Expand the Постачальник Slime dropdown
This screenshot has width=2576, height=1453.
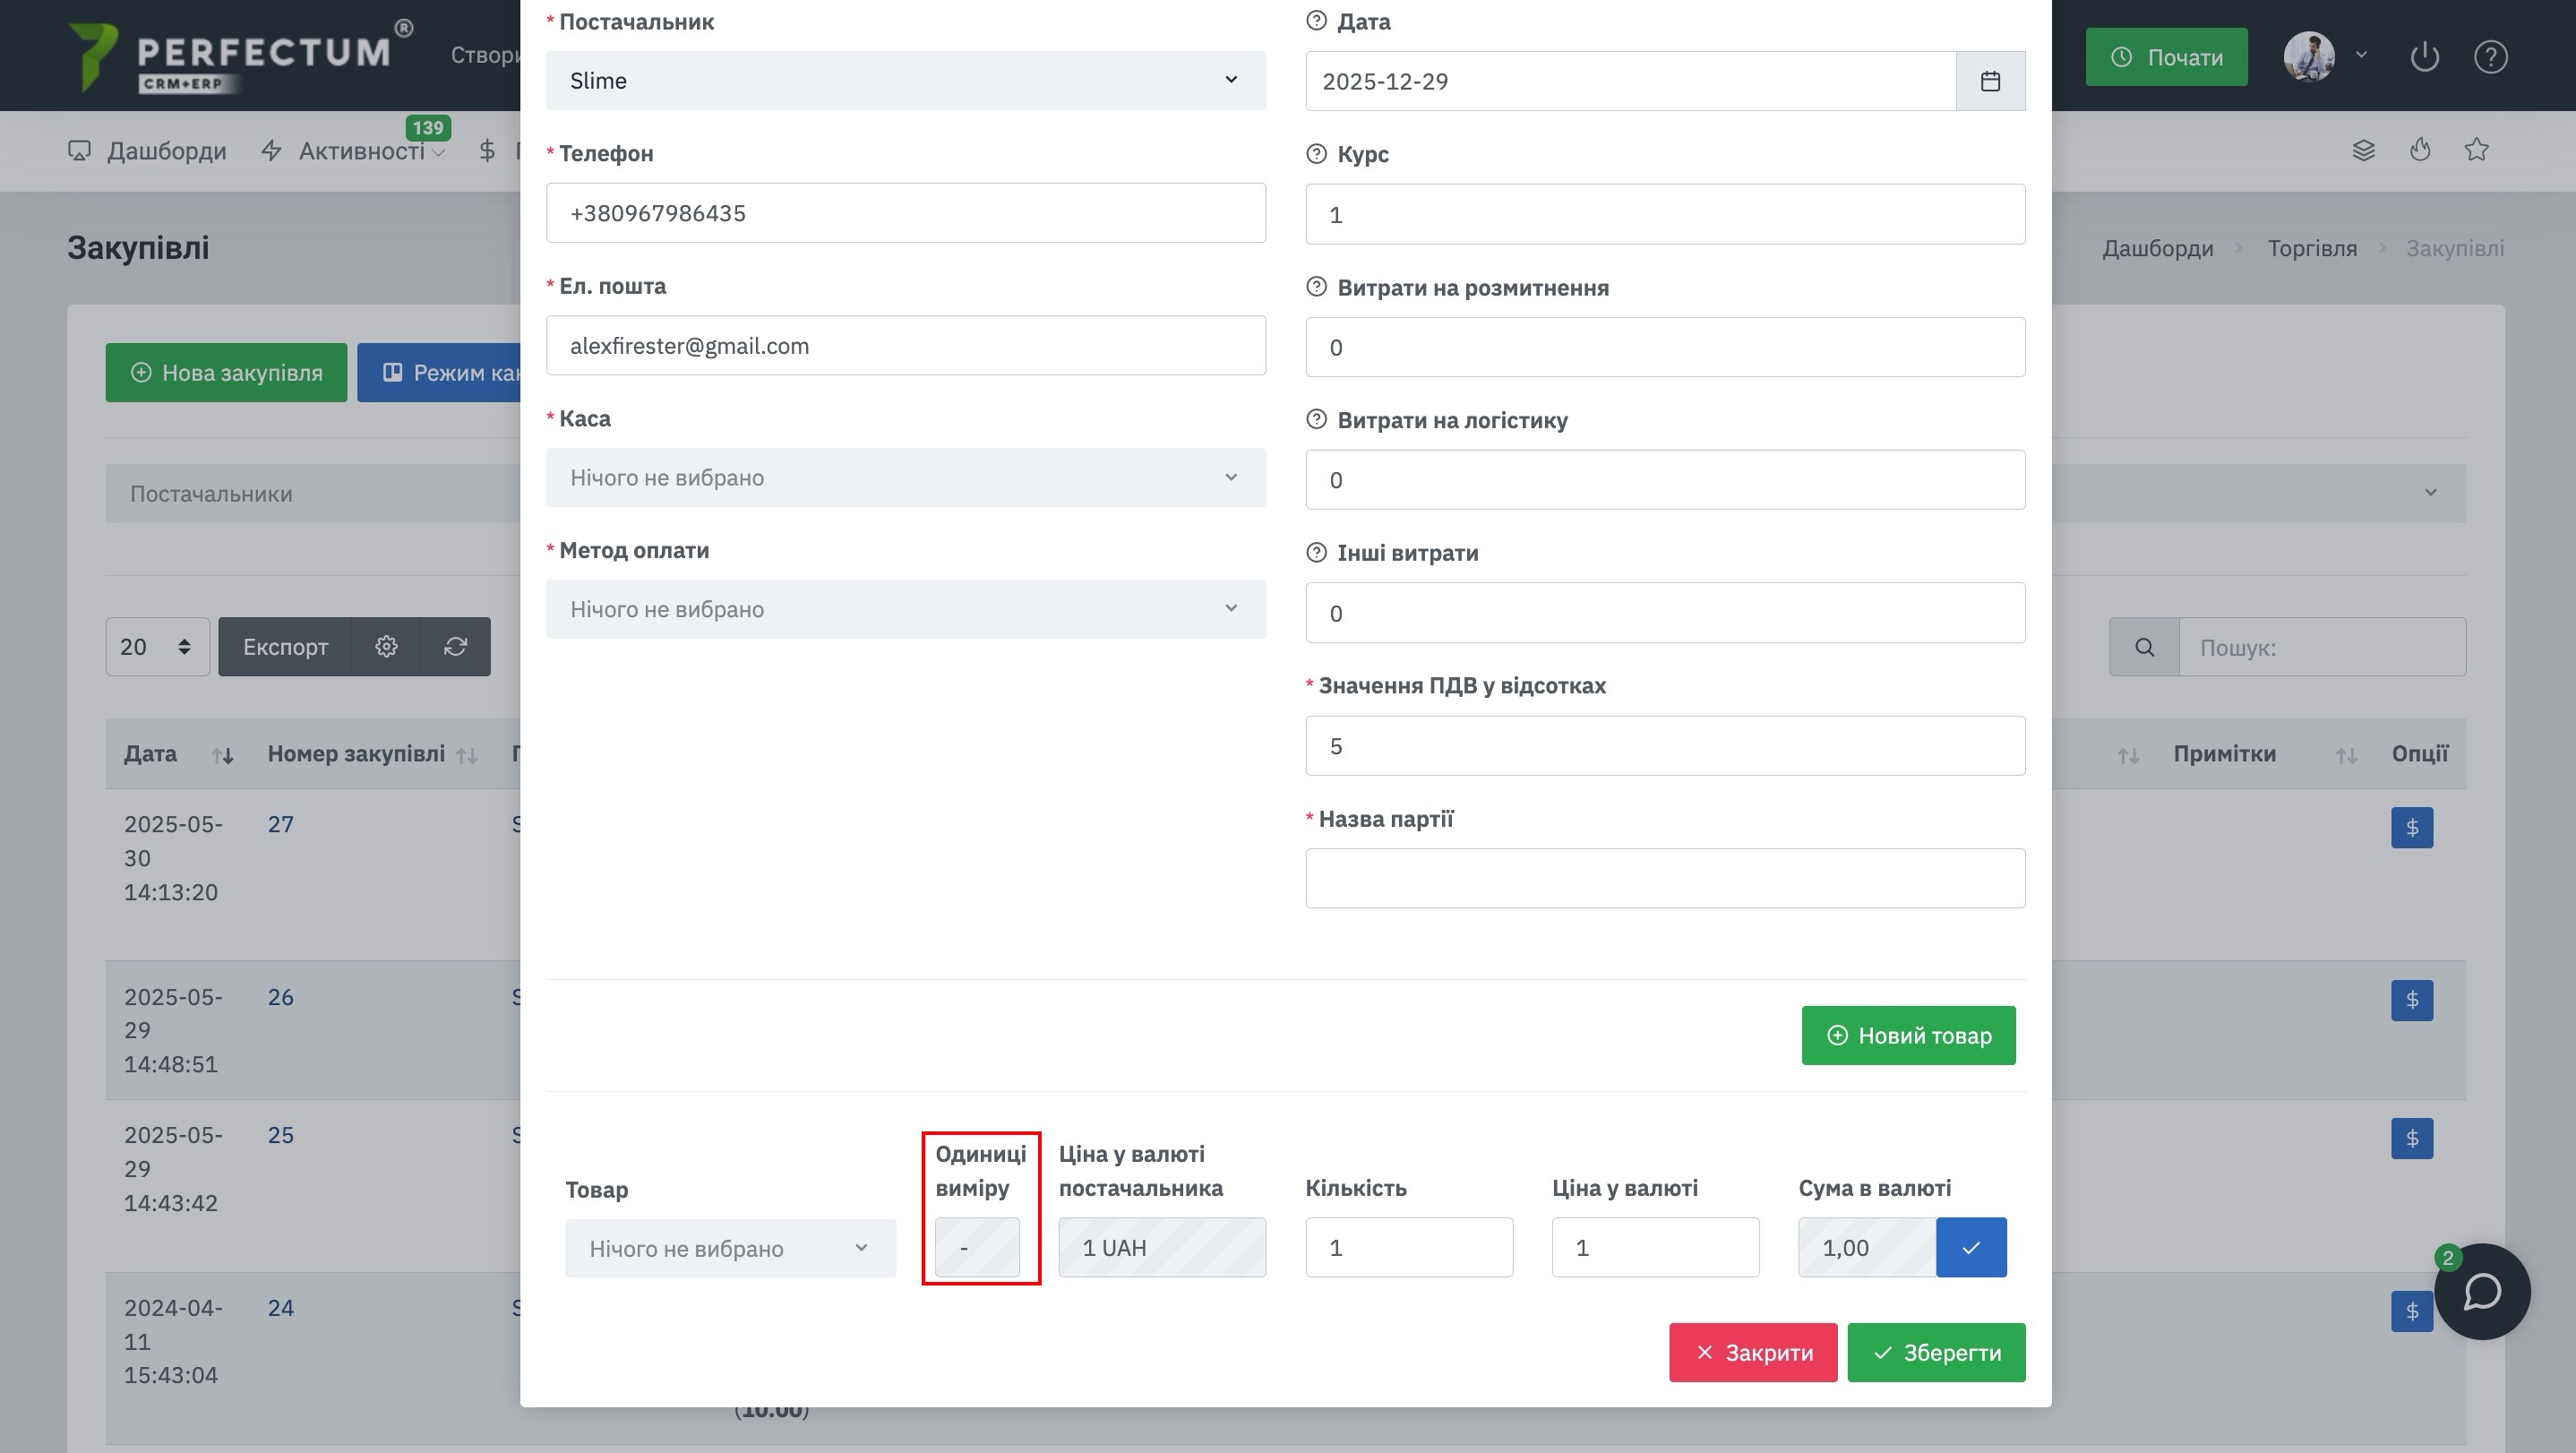pos(905,81)
